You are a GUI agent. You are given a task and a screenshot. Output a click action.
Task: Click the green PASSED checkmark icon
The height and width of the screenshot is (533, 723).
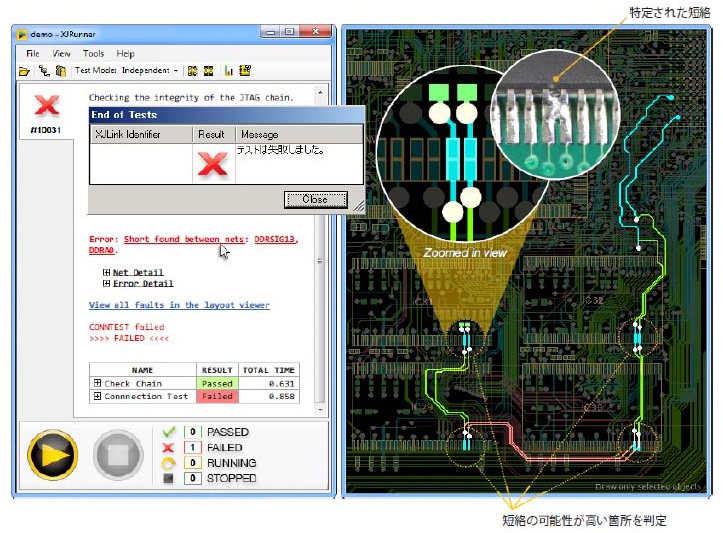[170, 432]
